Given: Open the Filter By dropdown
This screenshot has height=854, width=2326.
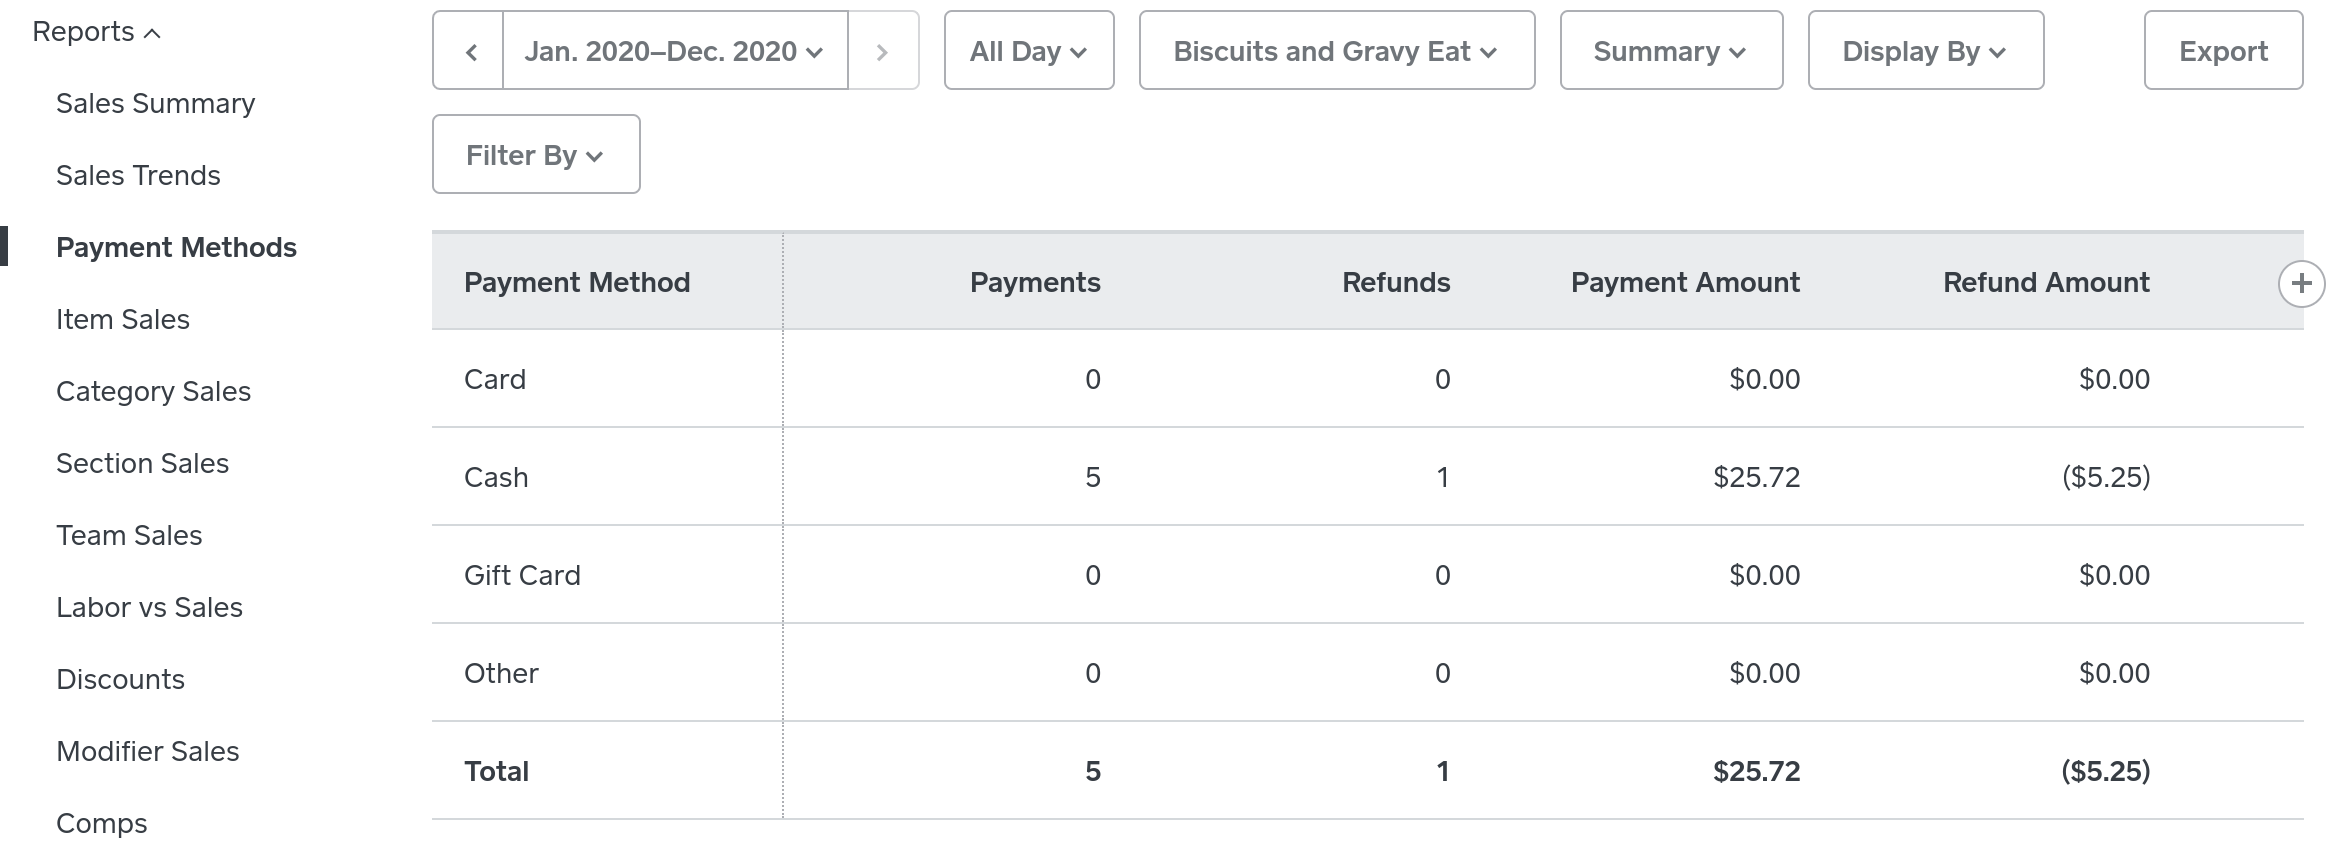Looking at the screenshot, I should point(535,155).
